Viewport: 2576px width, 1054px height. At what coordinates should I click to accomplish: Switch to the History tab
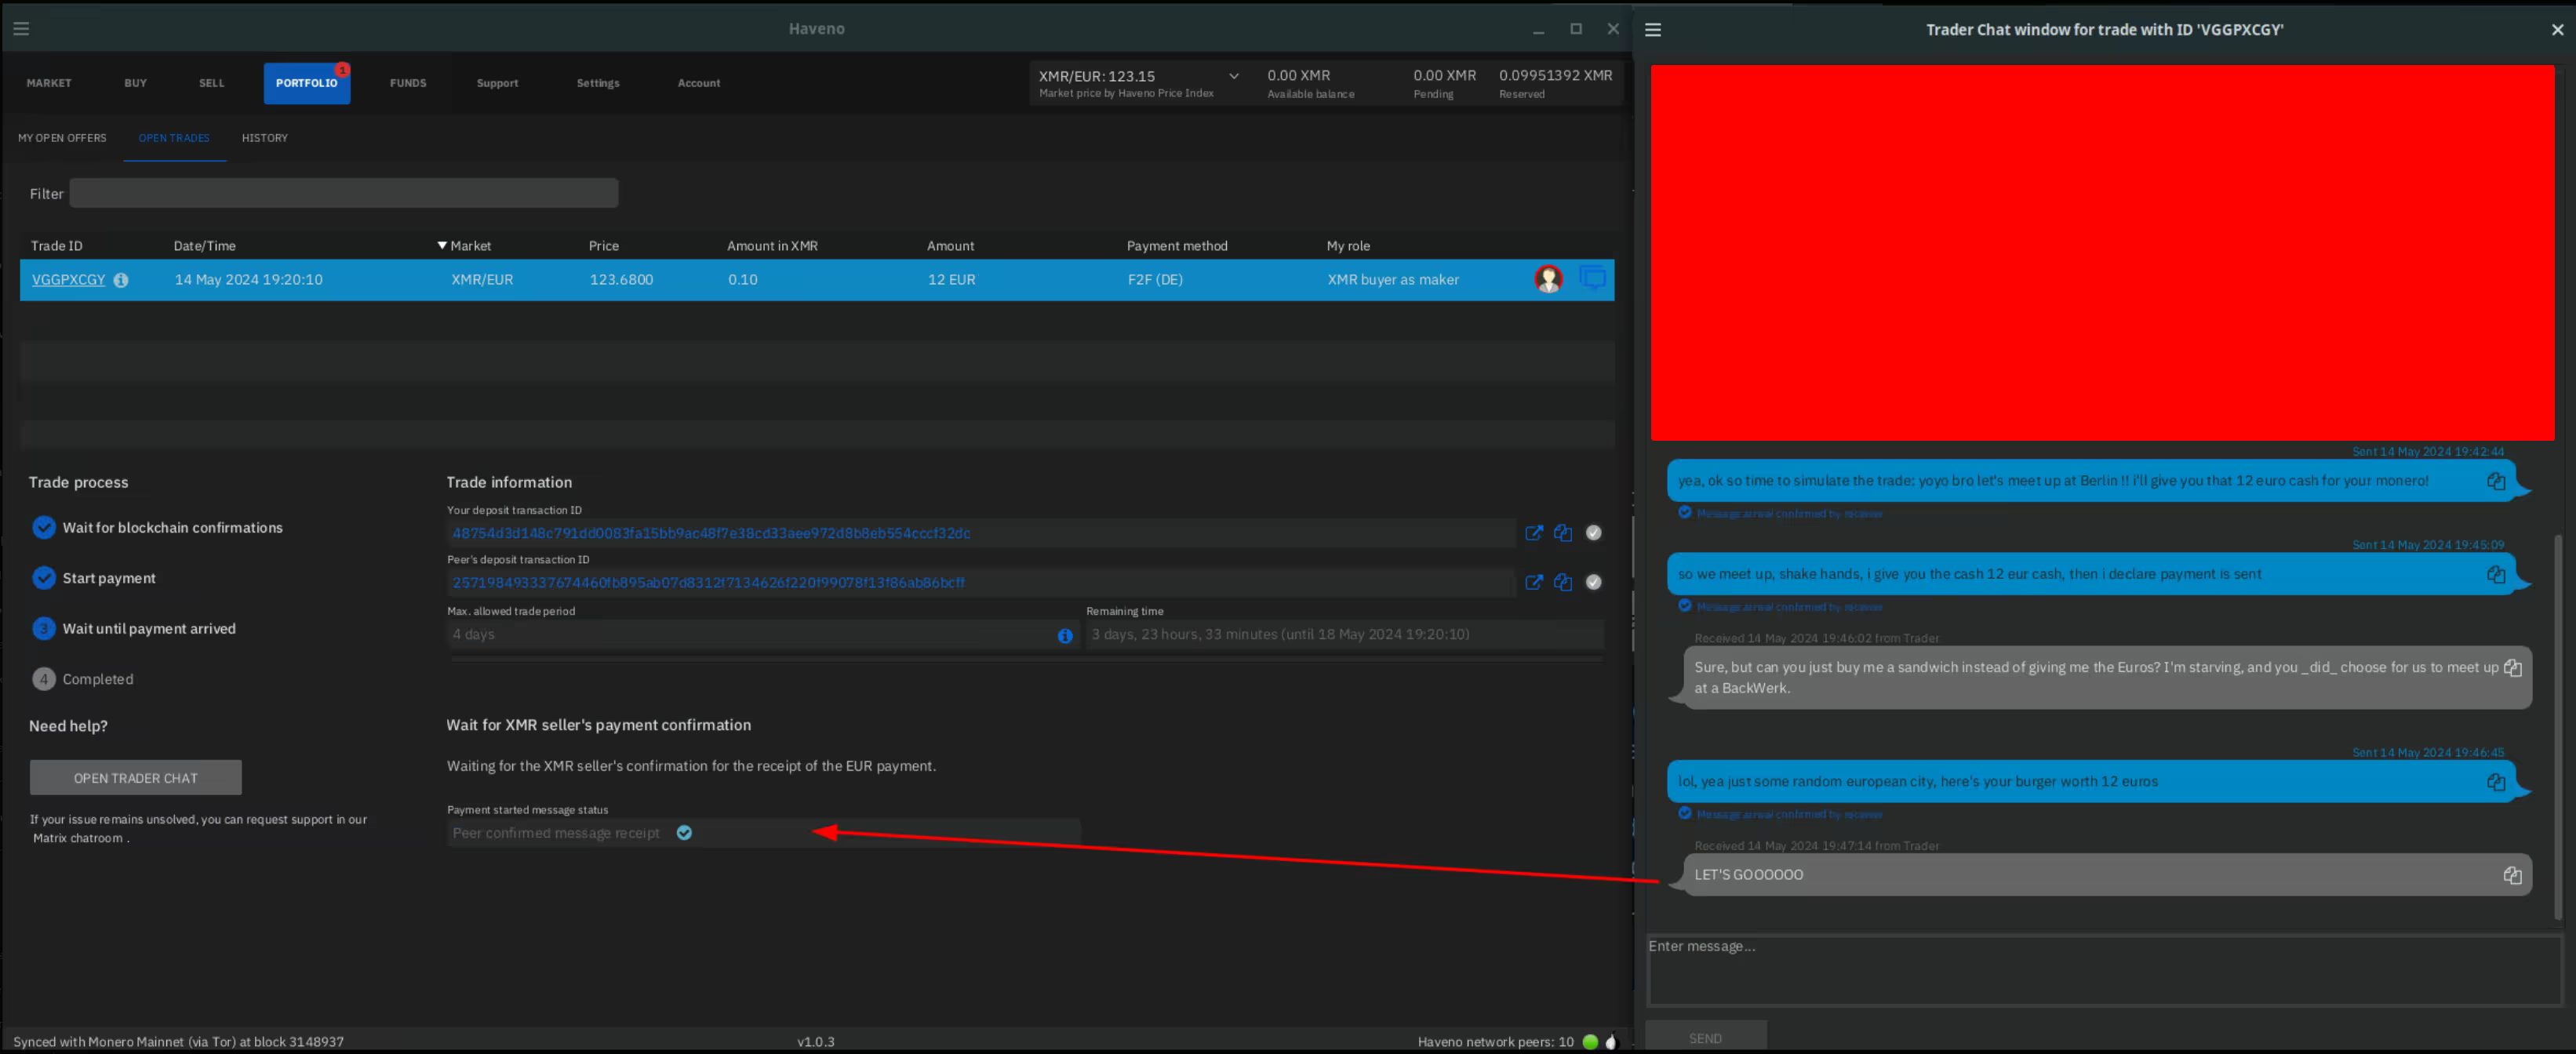point(264,138)
